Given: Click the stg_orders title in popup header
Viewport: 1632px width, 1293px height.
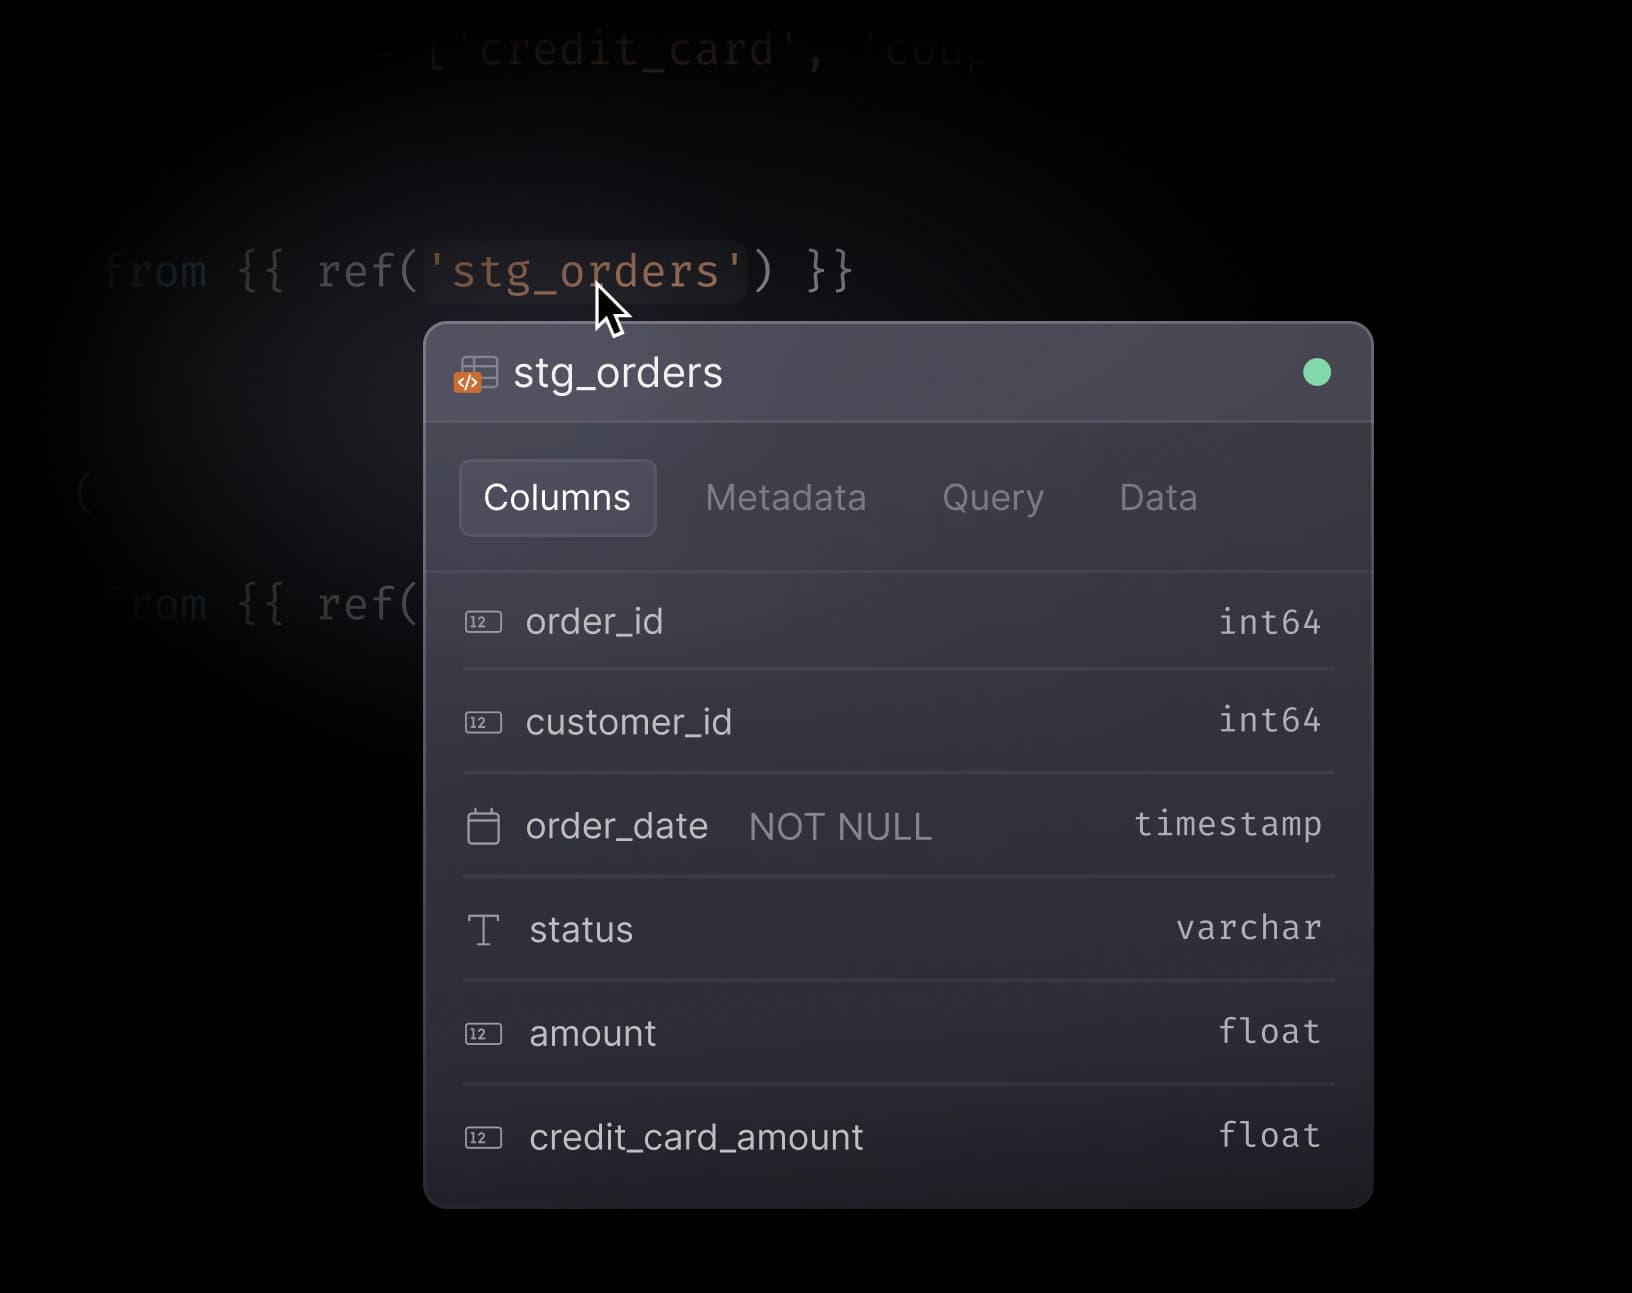Looking at the screenshot, I should tap(617, 373).
